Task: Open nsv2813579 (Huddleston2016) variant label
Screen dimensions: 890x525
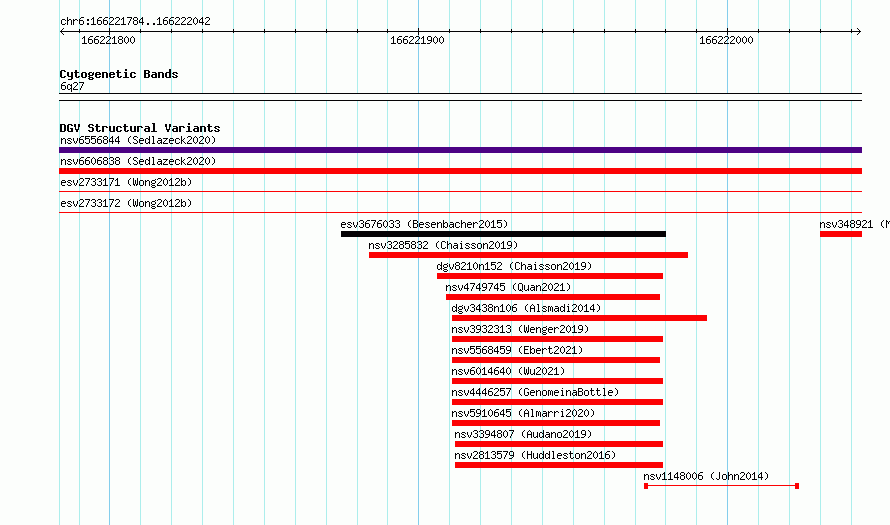Action: tap(535, 455)
